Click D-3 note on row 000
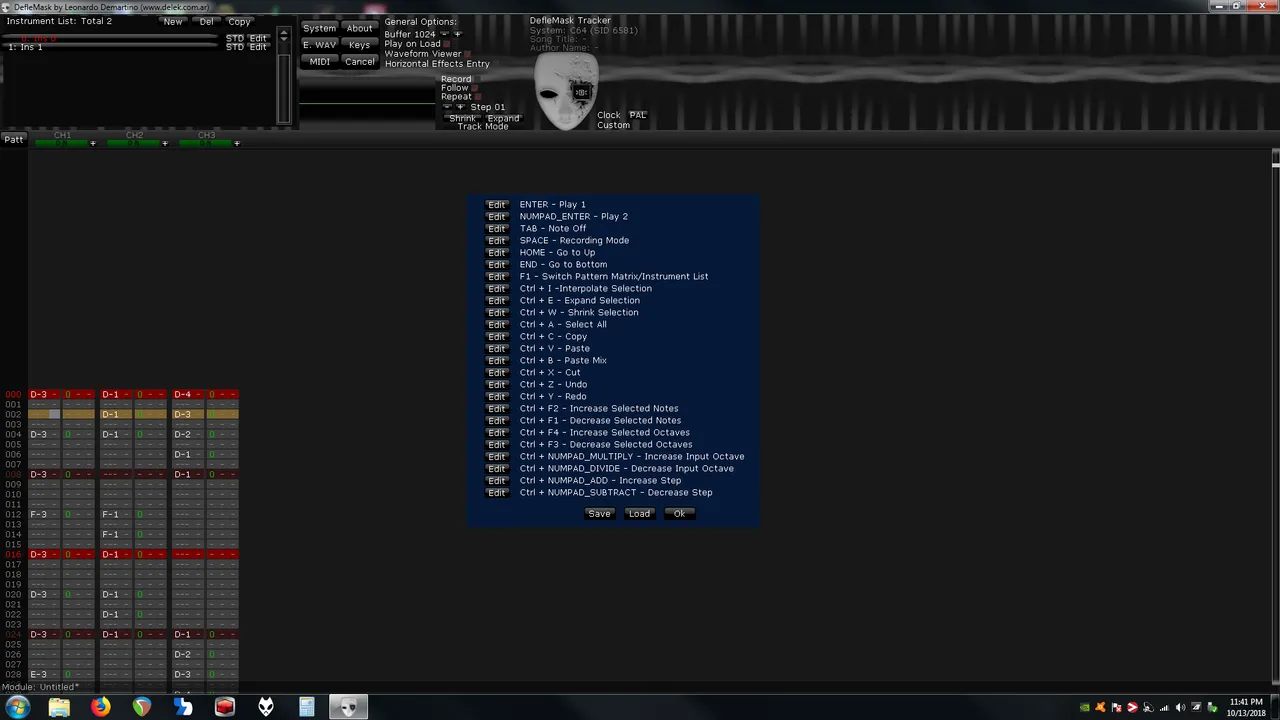 coord(38,395)
